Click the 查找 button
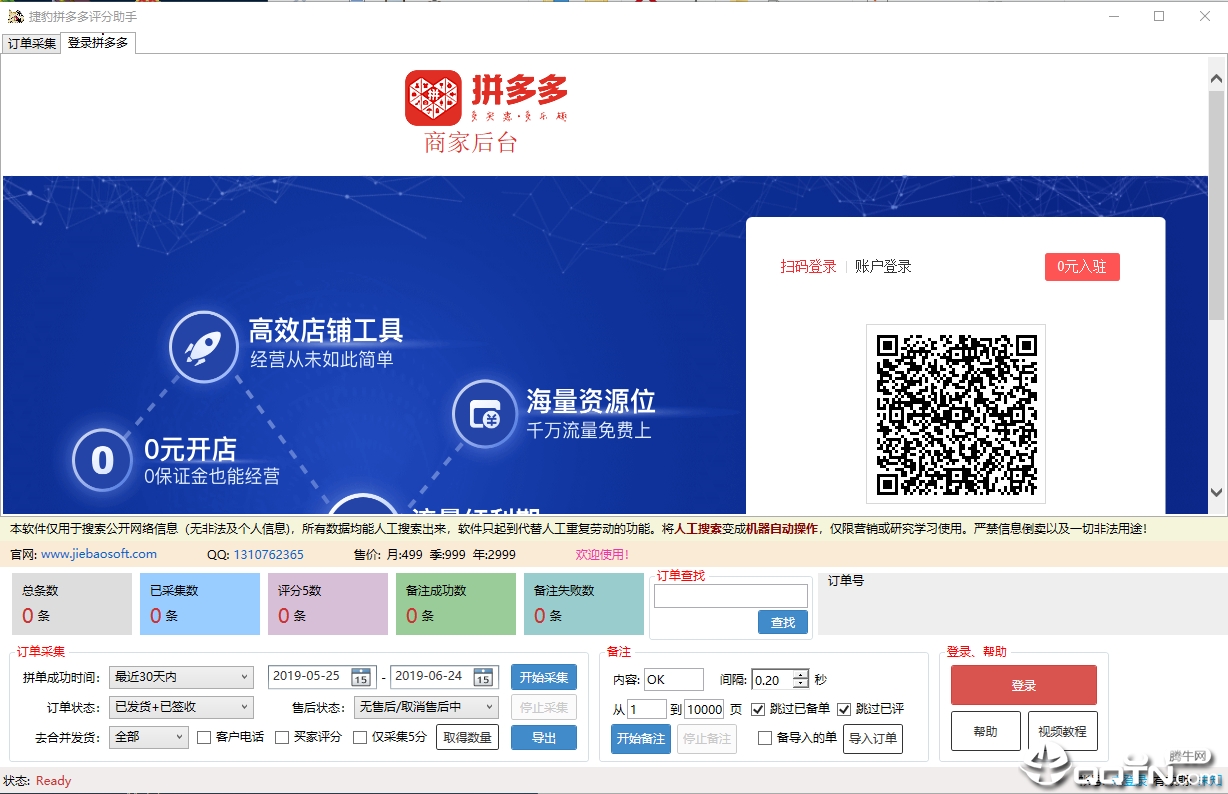Image resolution: width=1228 pixels, height=794 pixels. [783, 622]
